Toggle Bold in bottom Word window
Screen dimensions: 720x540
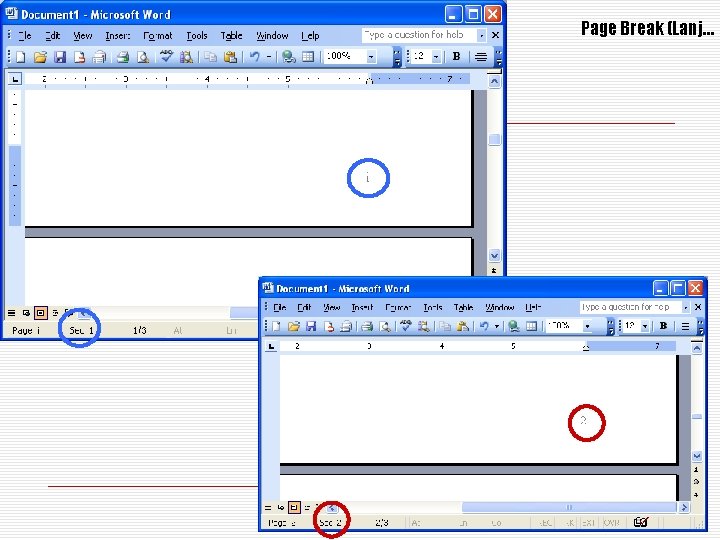(x=663, y=326)
